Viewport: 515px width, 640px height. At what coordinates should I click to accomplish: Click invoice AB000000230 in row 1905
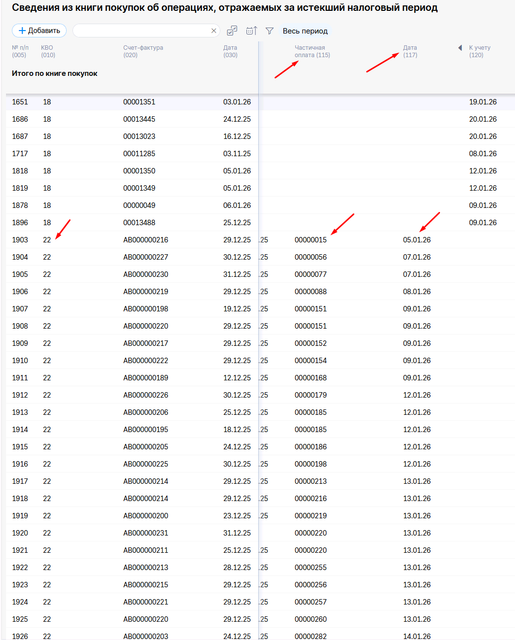[146, 274]
